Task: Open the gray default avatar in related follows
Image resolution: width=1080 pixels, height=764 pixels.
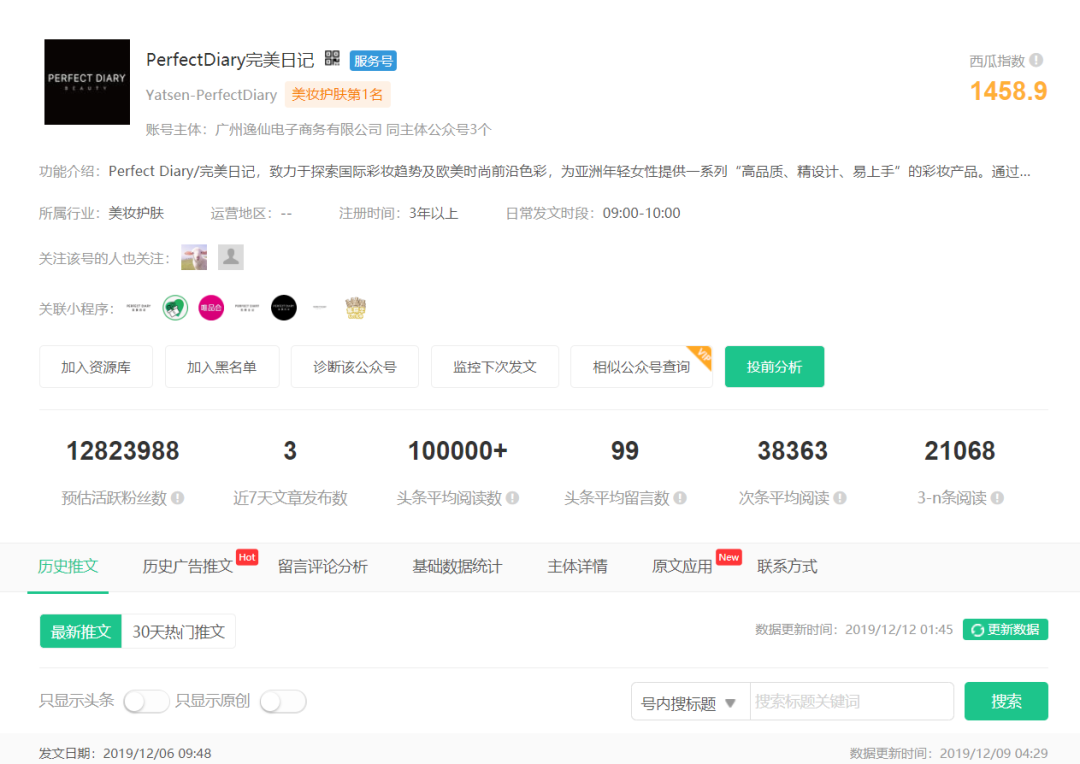Action: (x=231, y=257)
